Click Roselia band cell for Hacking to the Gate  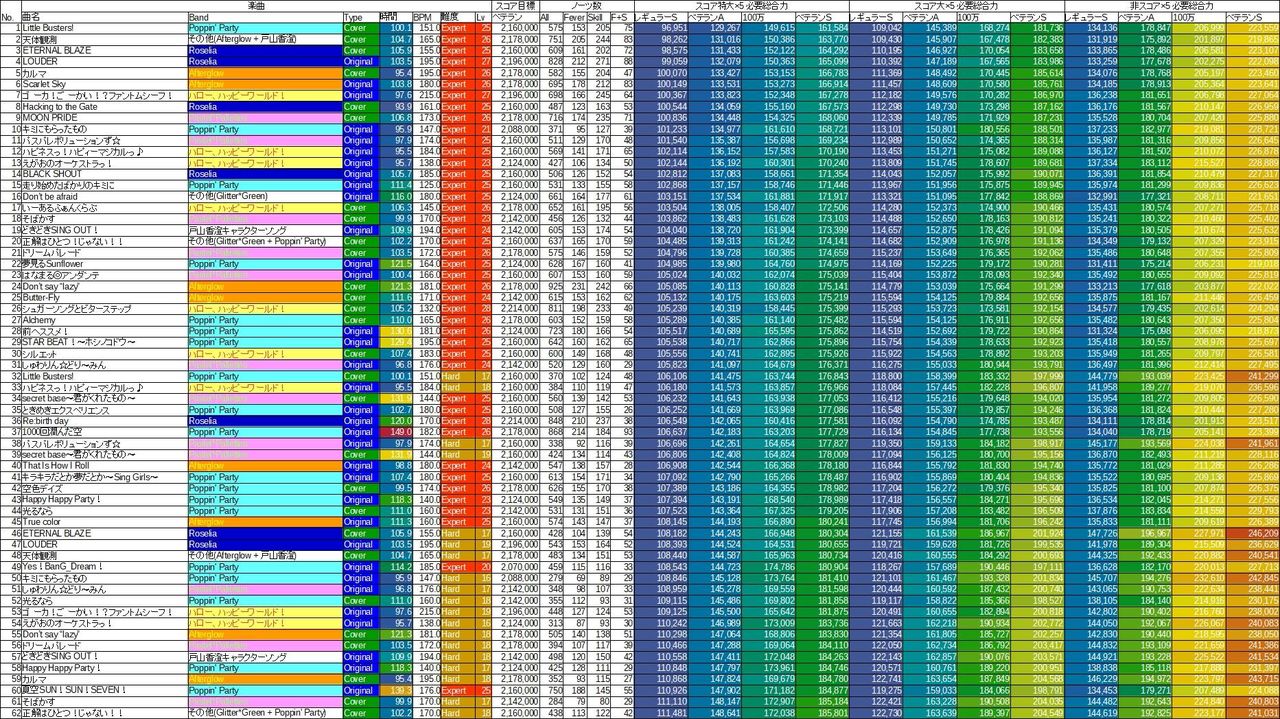coord(265,106)
